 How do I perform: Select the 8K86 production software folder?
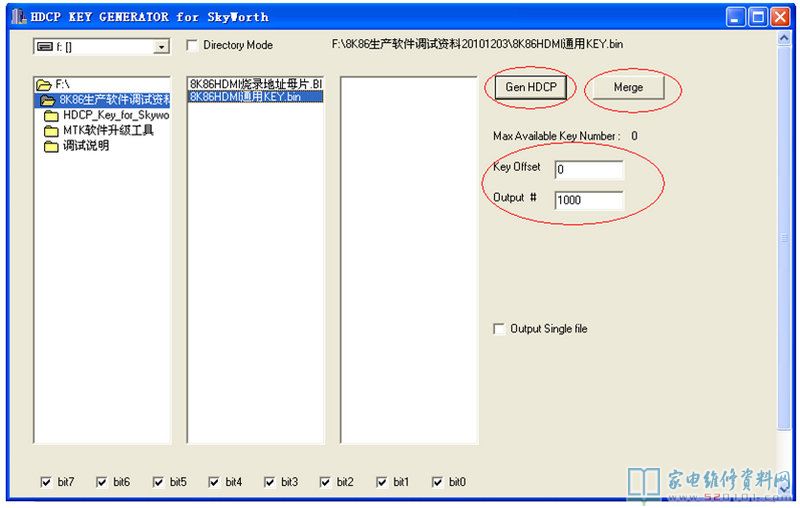point(102,99)
